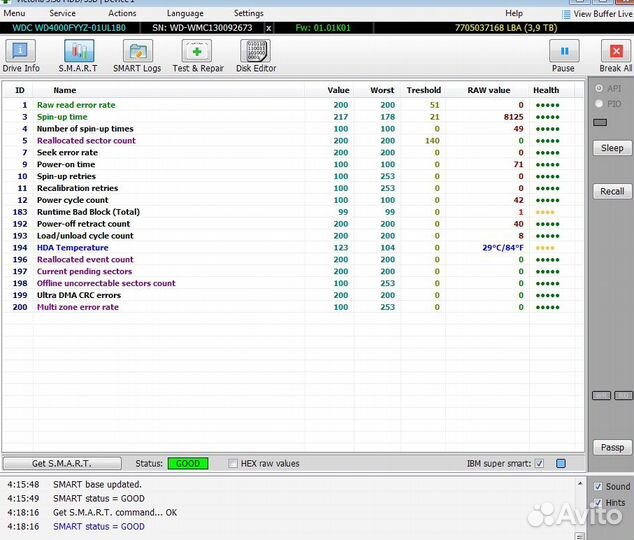
Task: Enable HEX raw values checkbox
Action: pos(233,464)
